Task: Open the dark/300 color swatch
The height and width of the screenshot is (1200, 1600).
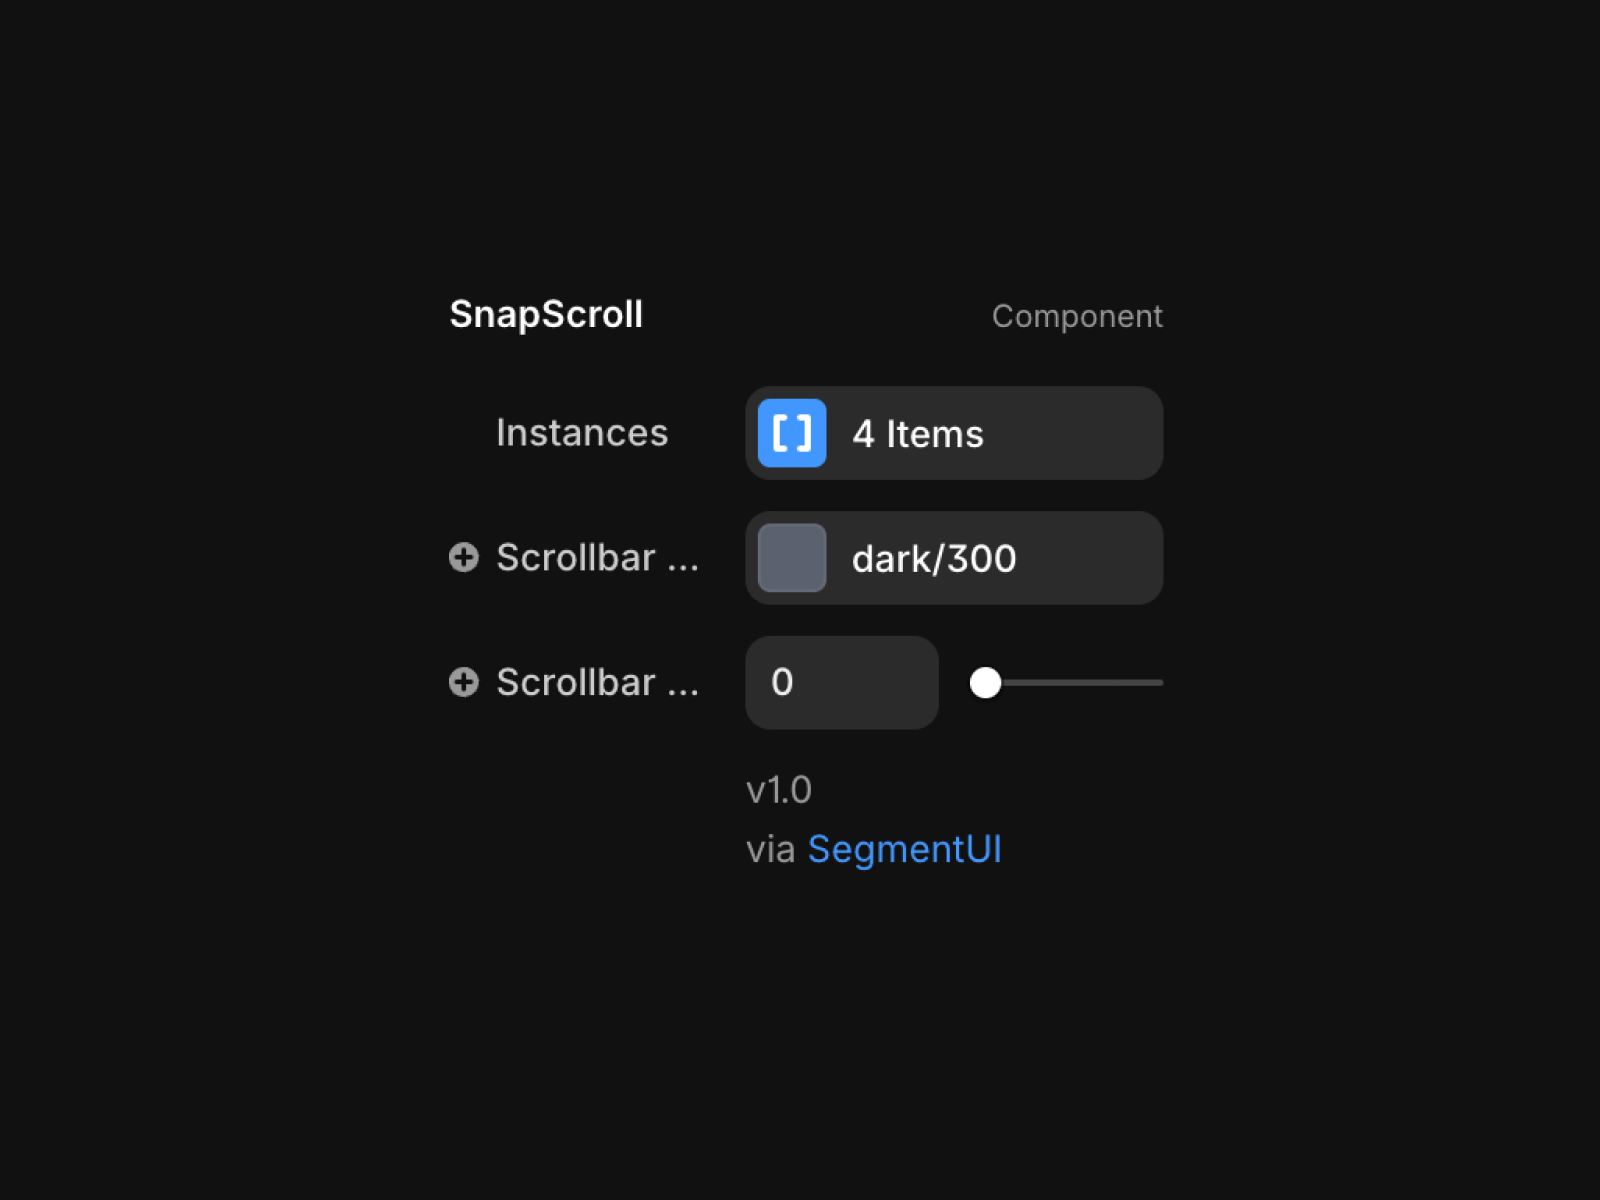Action: [792, 558]
